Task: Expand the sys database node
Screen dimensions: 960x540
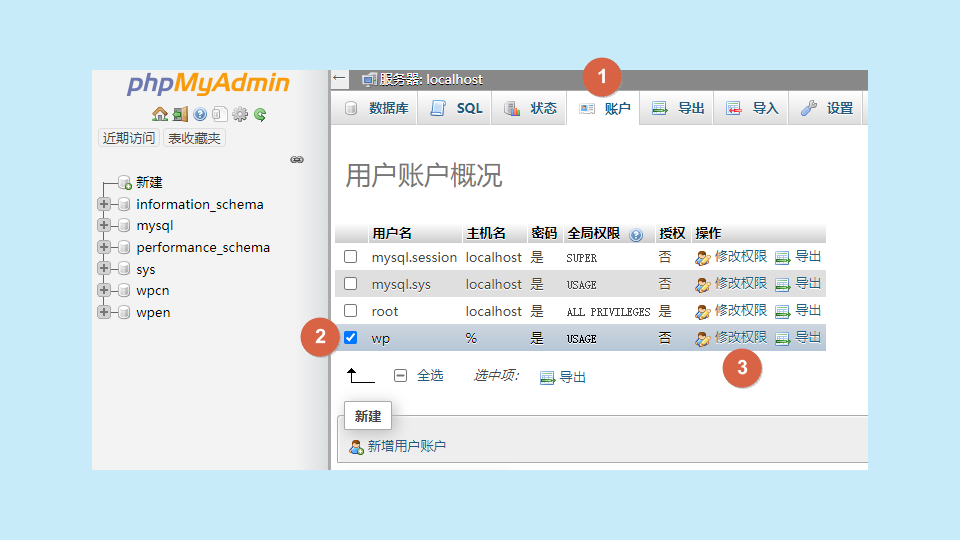Action: (104, 268)
